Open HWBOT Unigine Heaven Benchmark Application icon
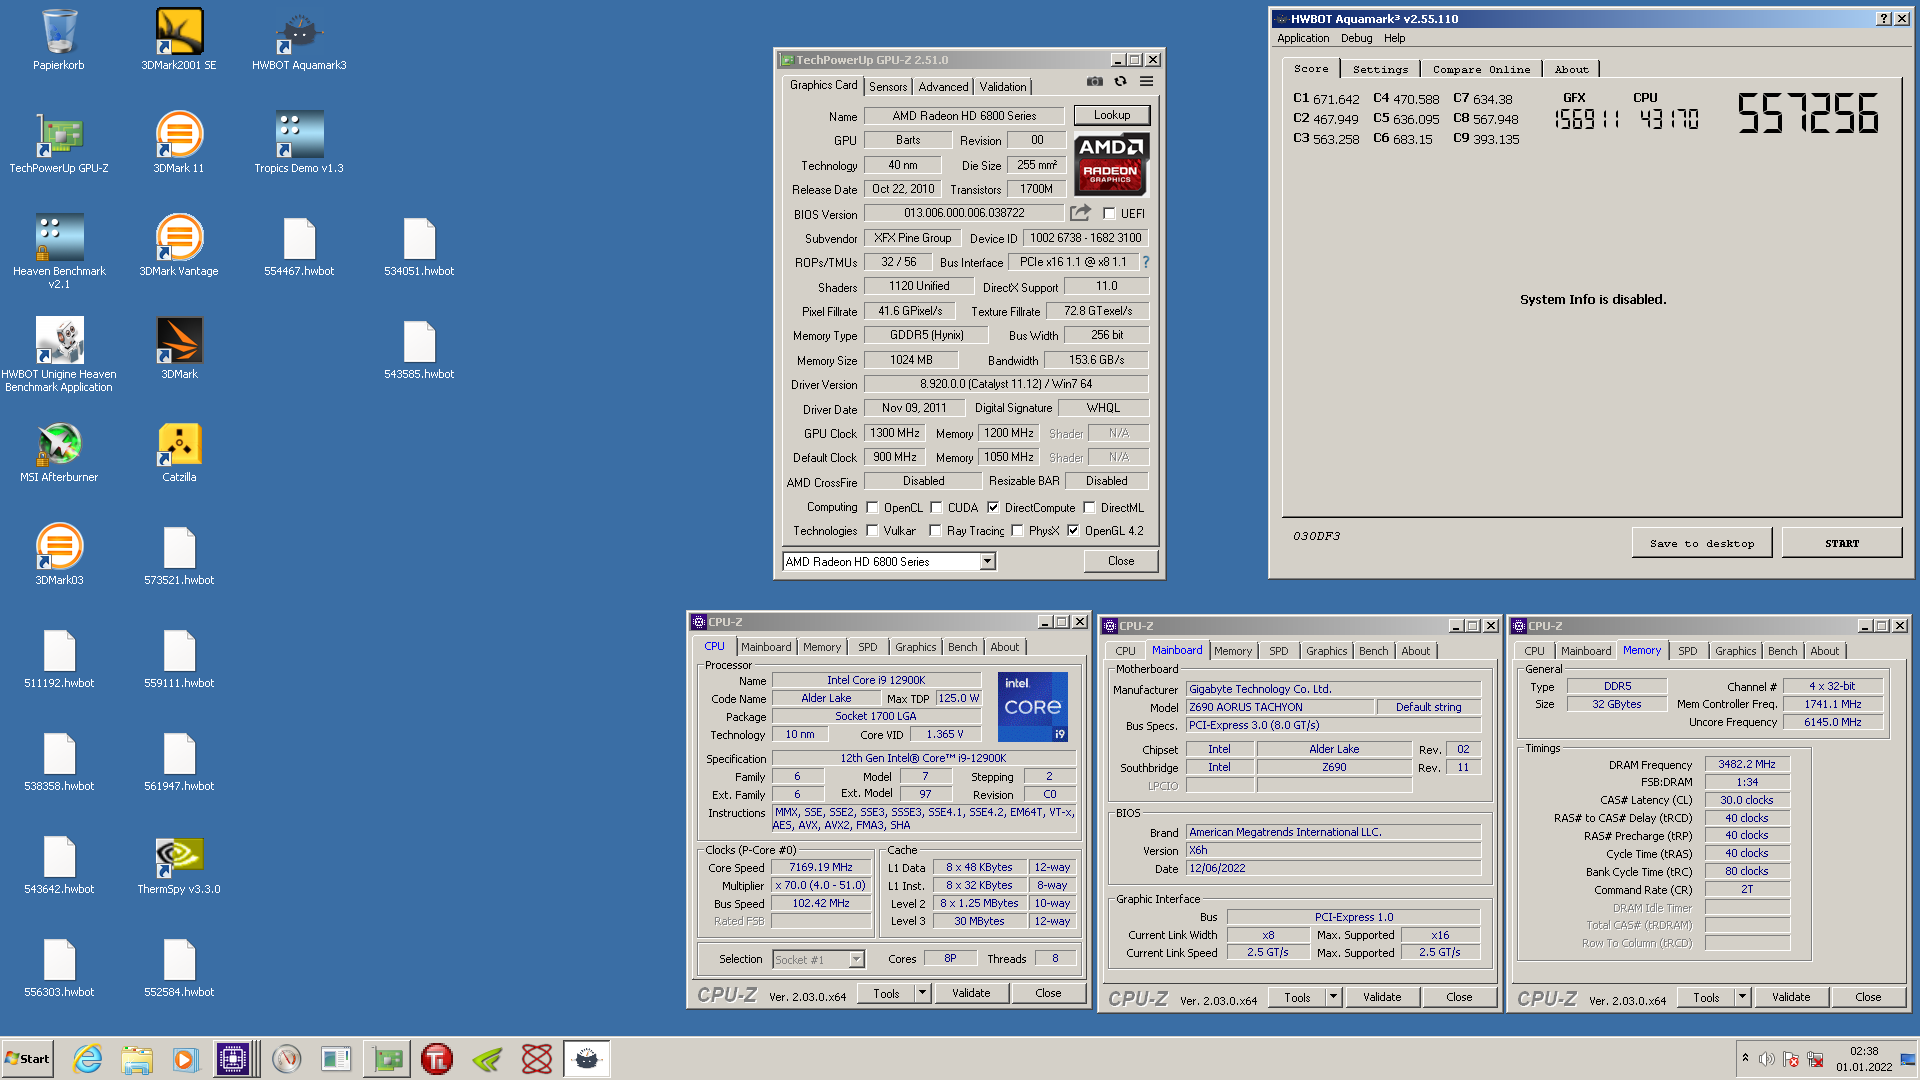This screenshot has width=1920, height=1080. 59,355
